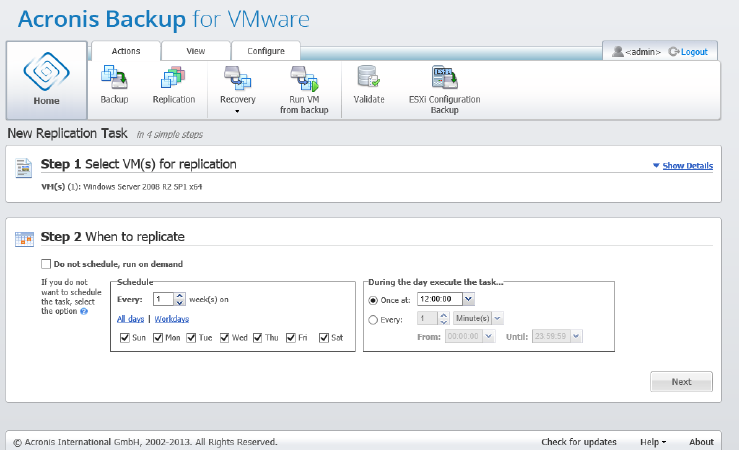The width and height of the screenshot is (739, 450).
Task: Increase the Every interval stepper
Action: point(443,315)
